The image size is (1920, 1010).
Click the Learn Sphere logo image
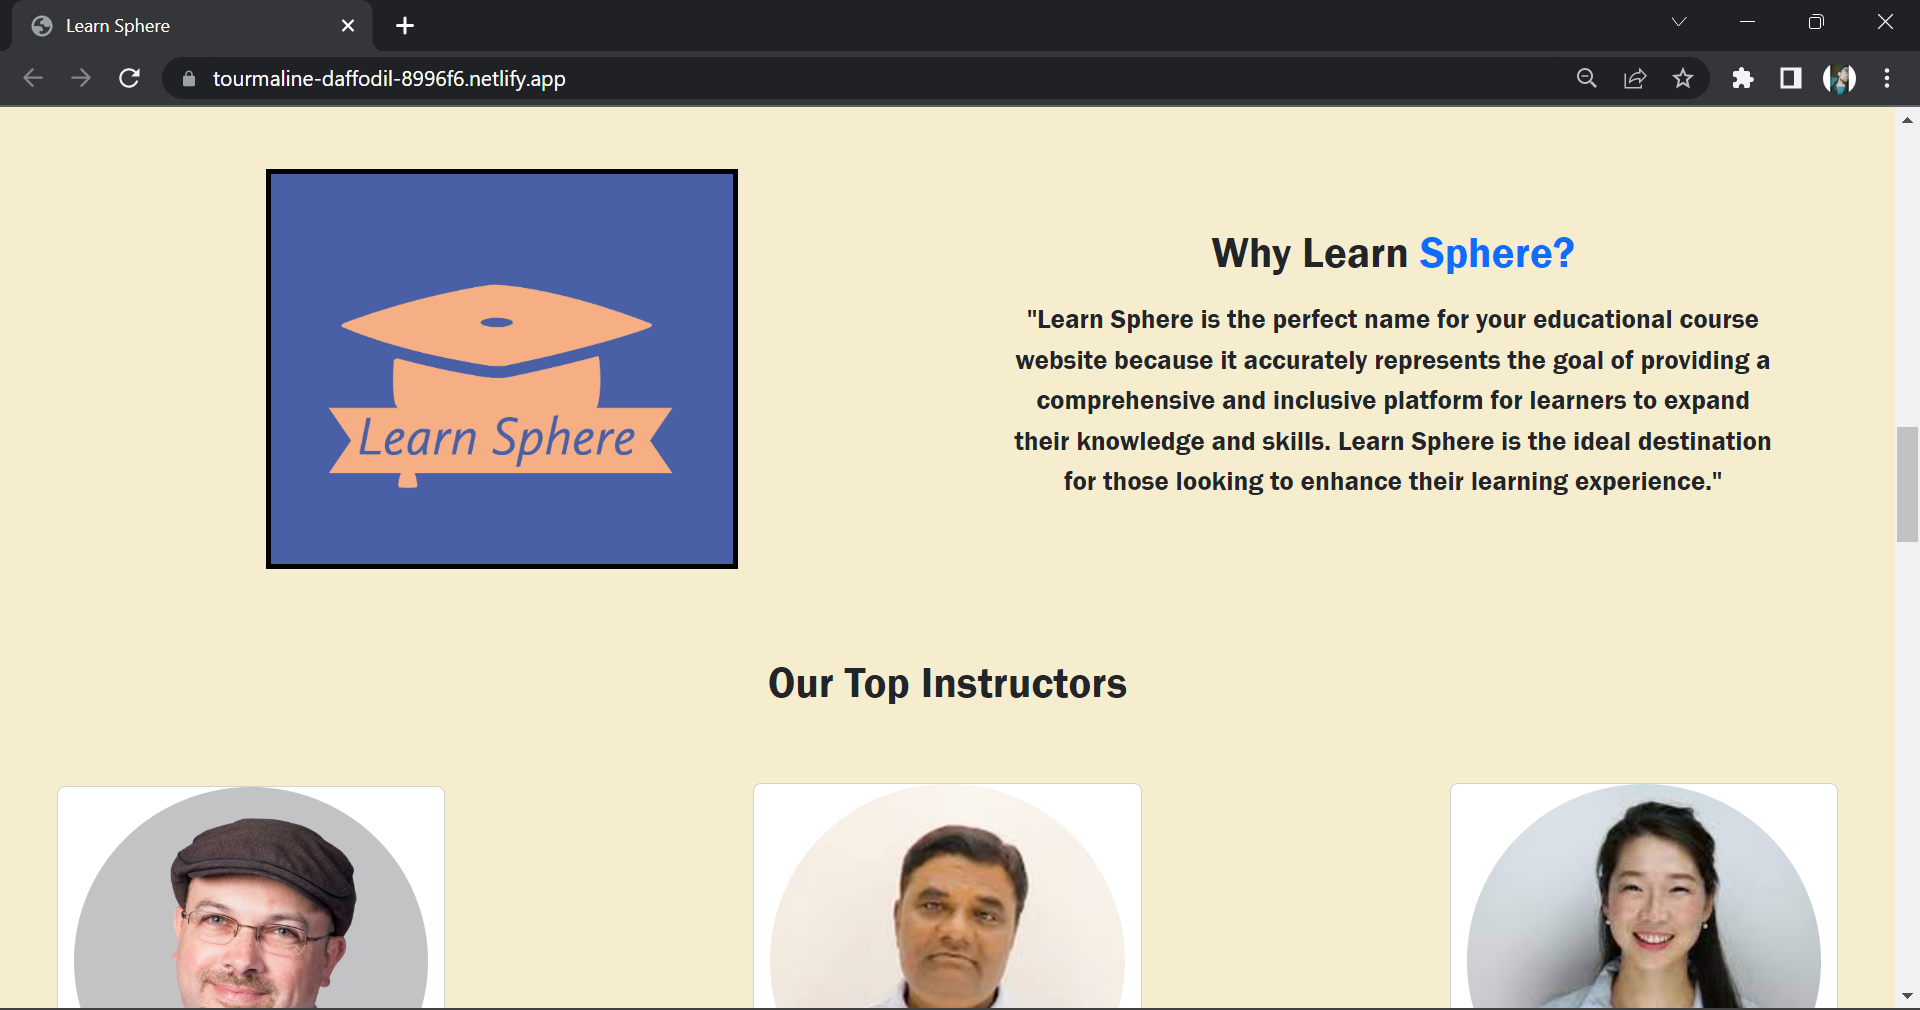501,370
